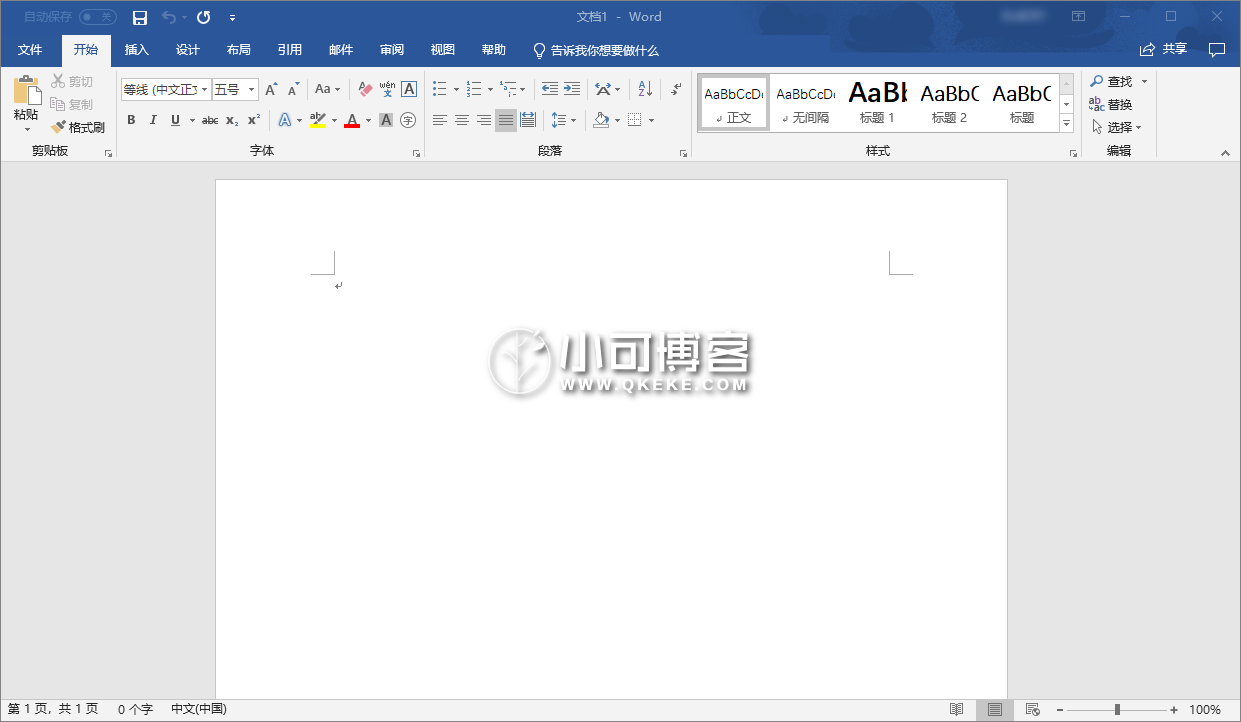
Task: Click the 告诉我你想要做什么 search box
Action: point(596,50)
